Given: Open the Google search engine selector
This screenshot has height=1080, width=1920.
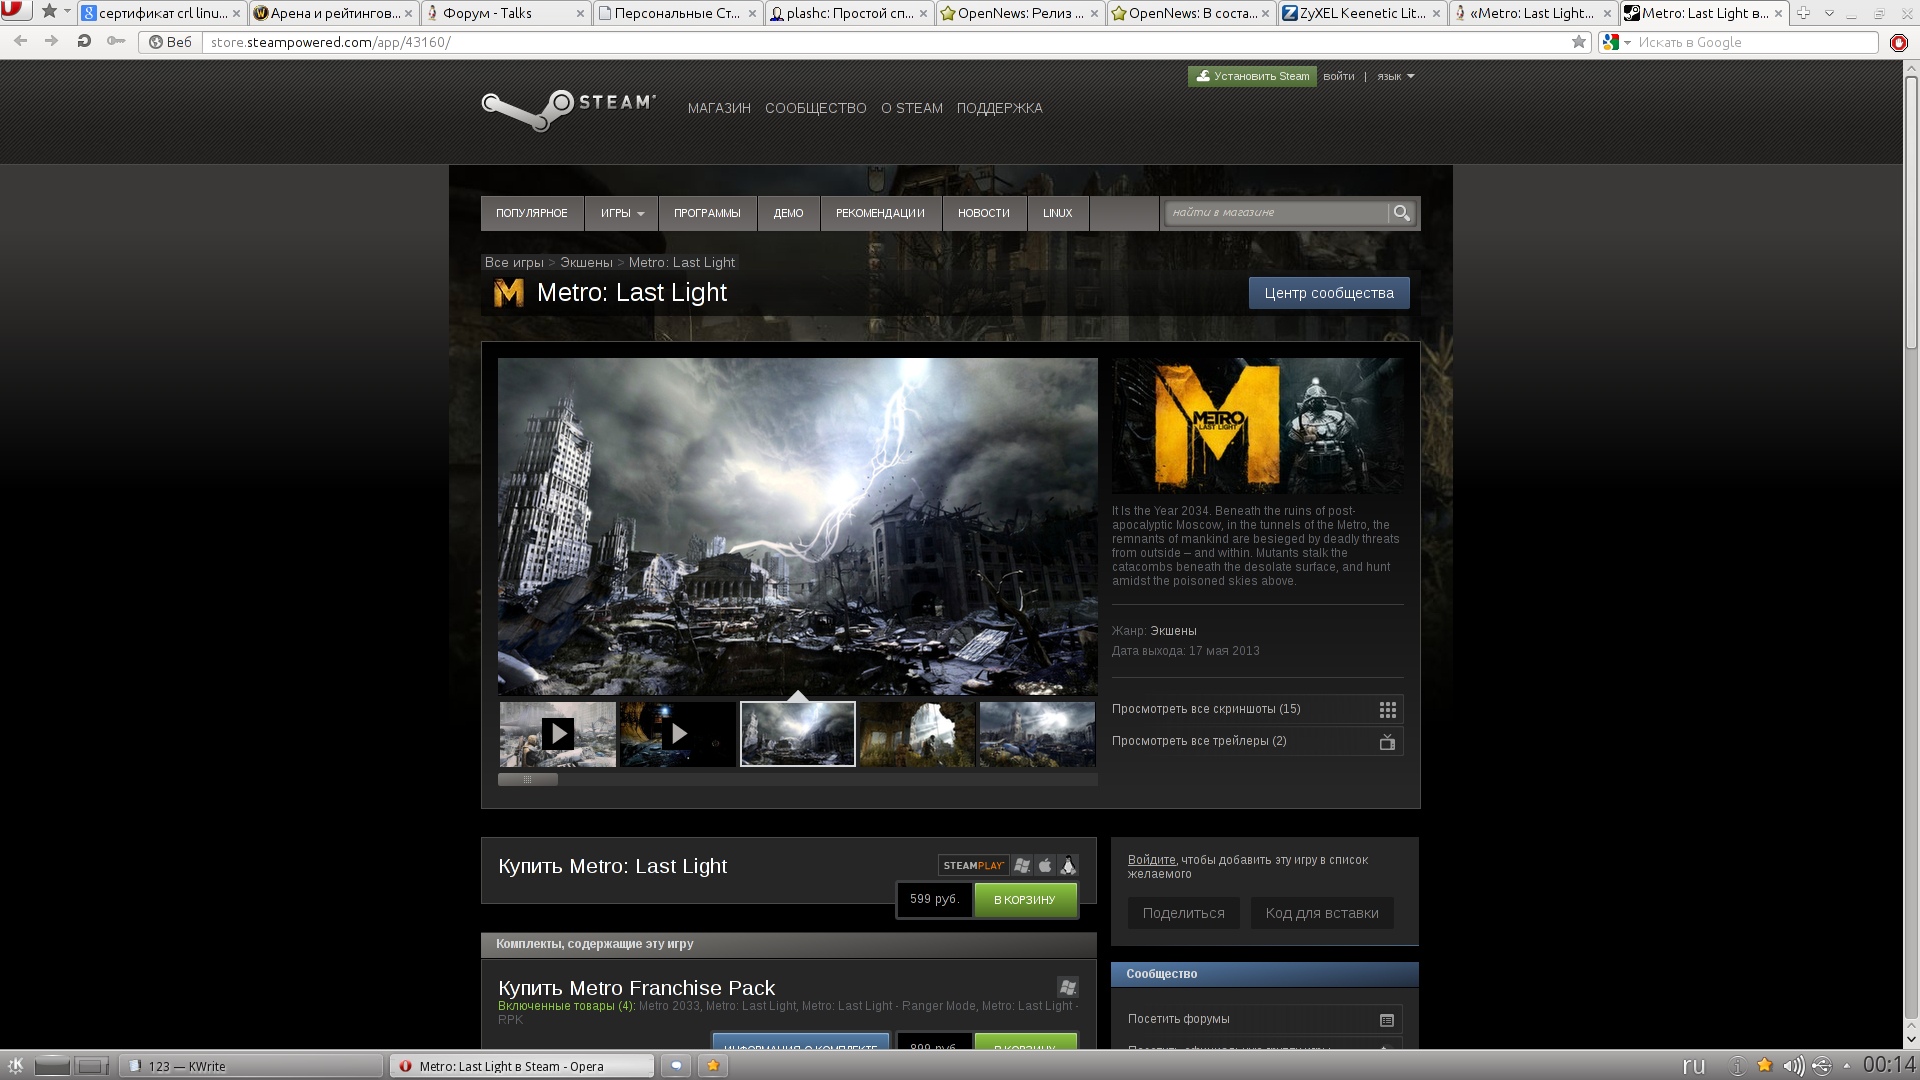Looking at the screenshot, I should (1616, 42).
